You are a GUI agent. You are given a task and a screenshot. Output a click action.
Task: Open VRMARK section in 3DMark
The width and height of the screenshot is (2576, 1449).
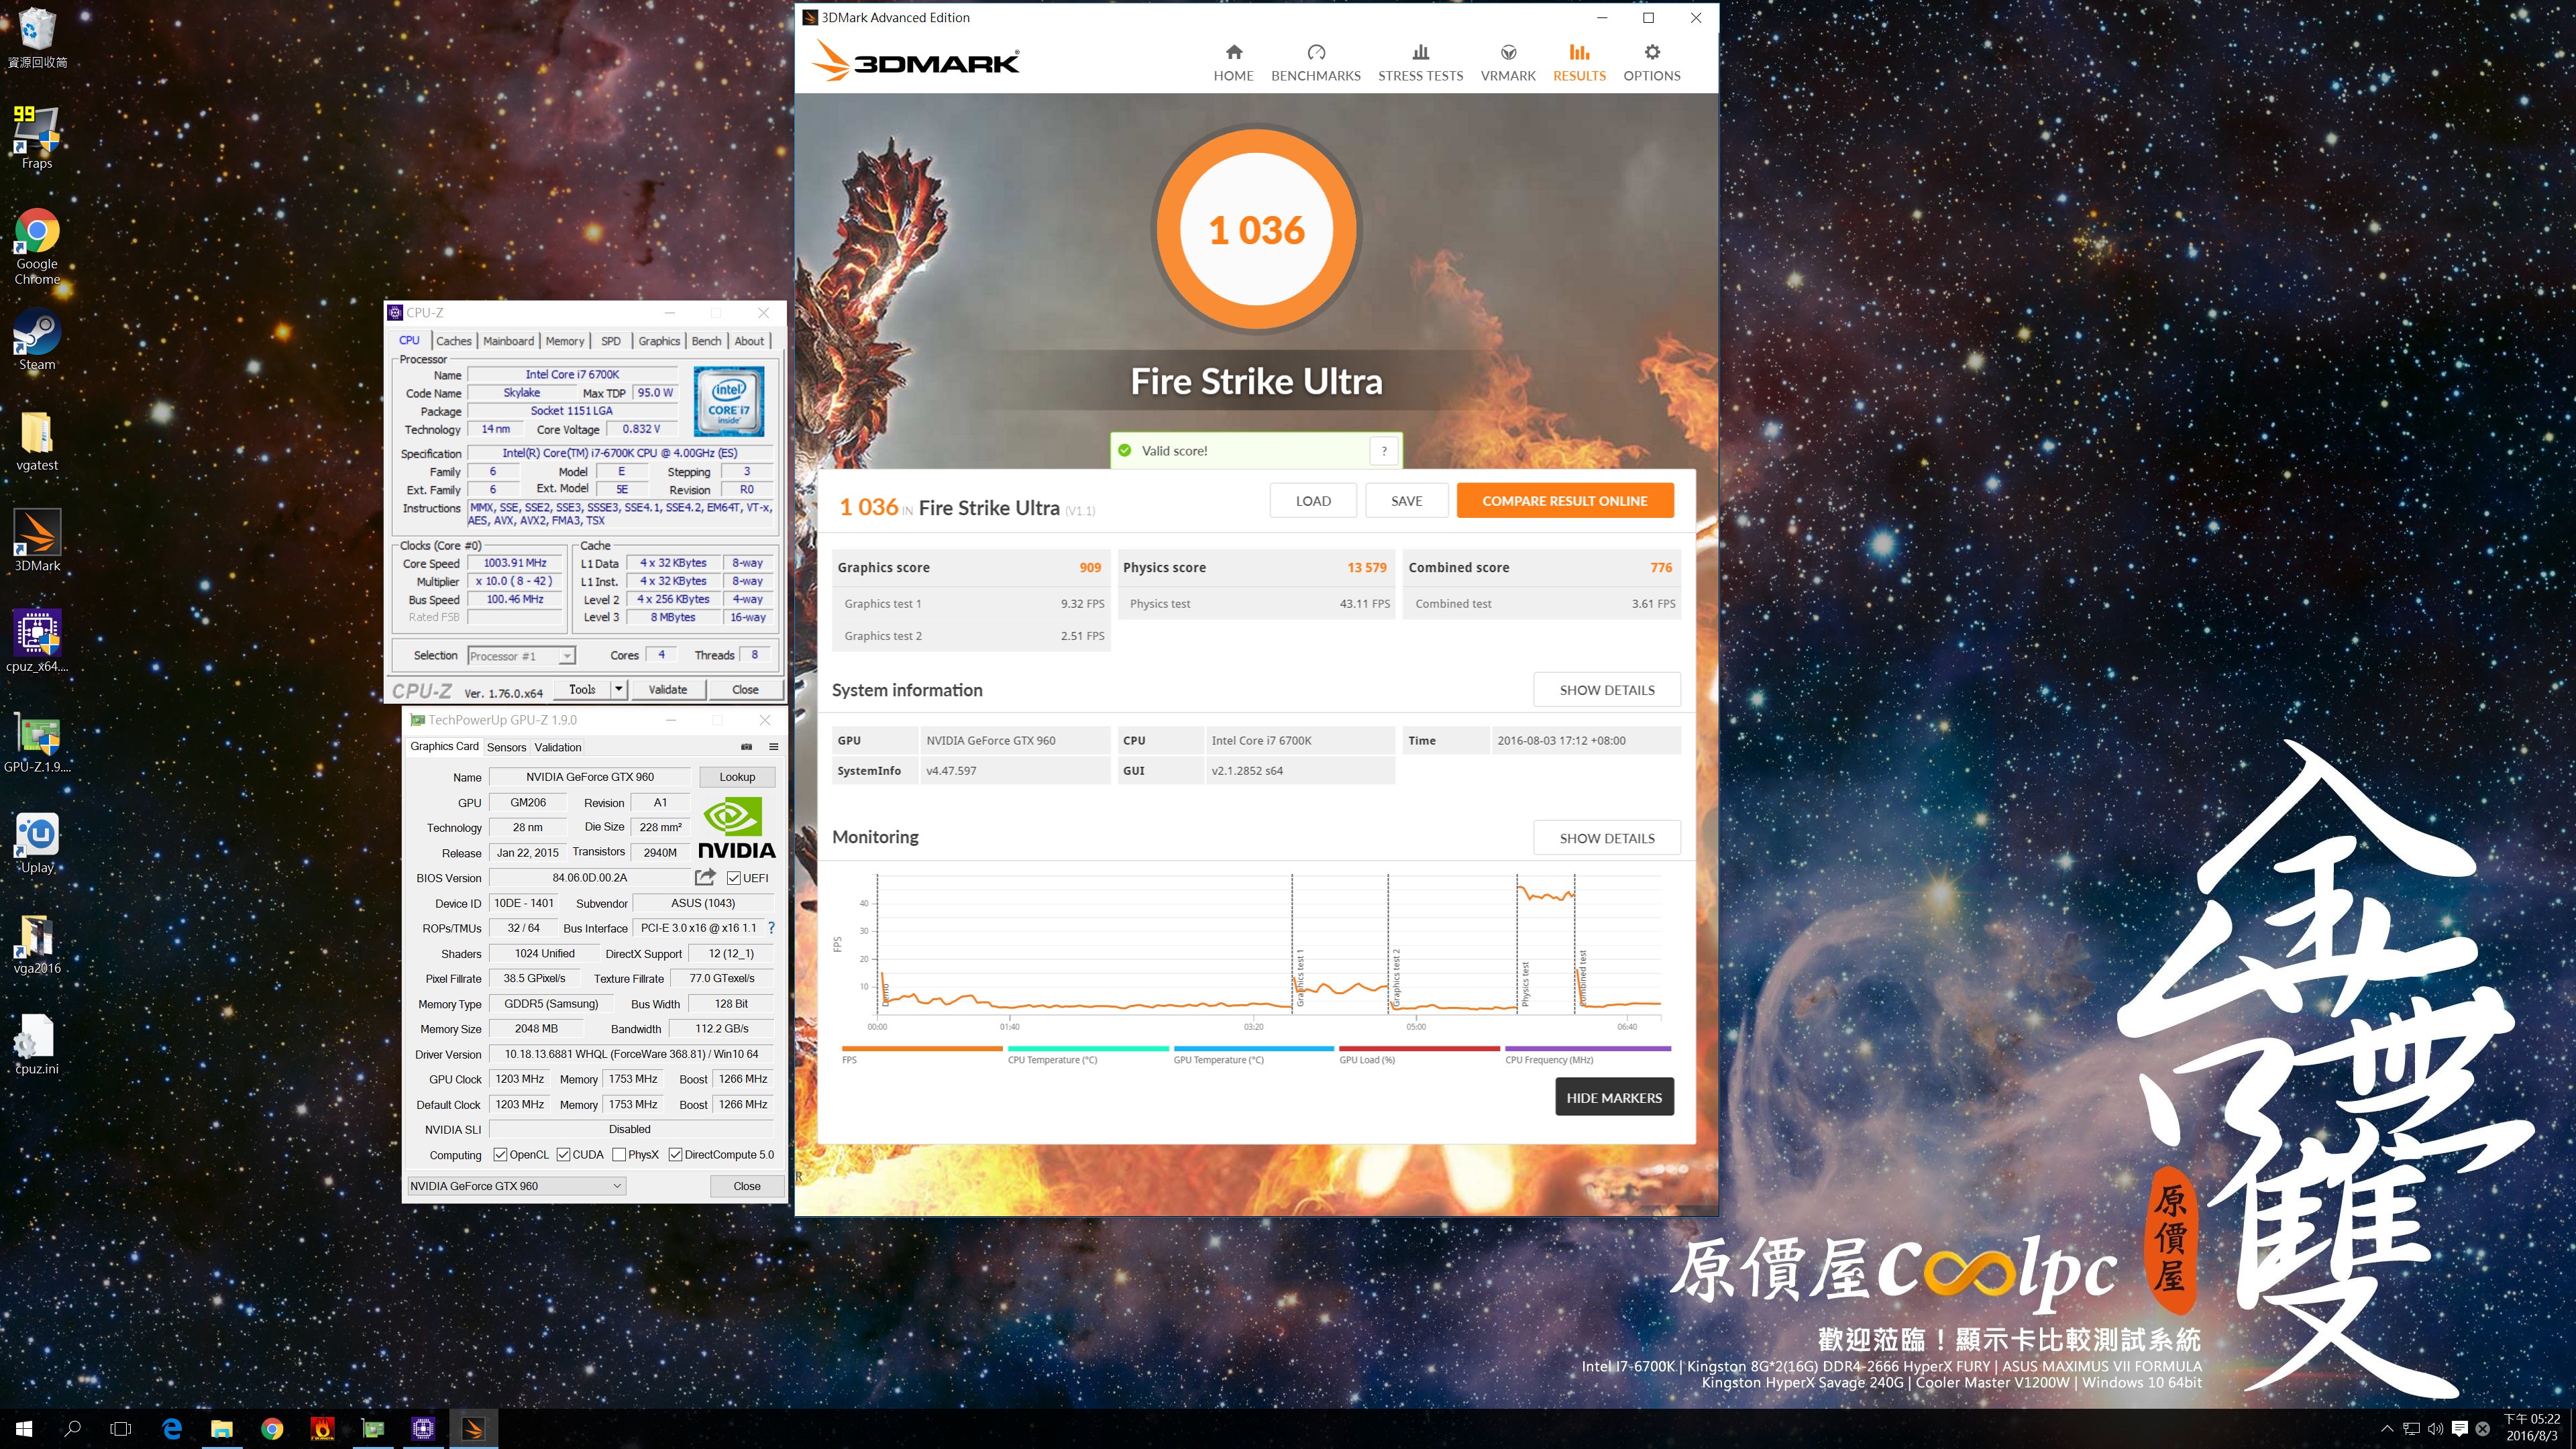tap(1507, 63)
